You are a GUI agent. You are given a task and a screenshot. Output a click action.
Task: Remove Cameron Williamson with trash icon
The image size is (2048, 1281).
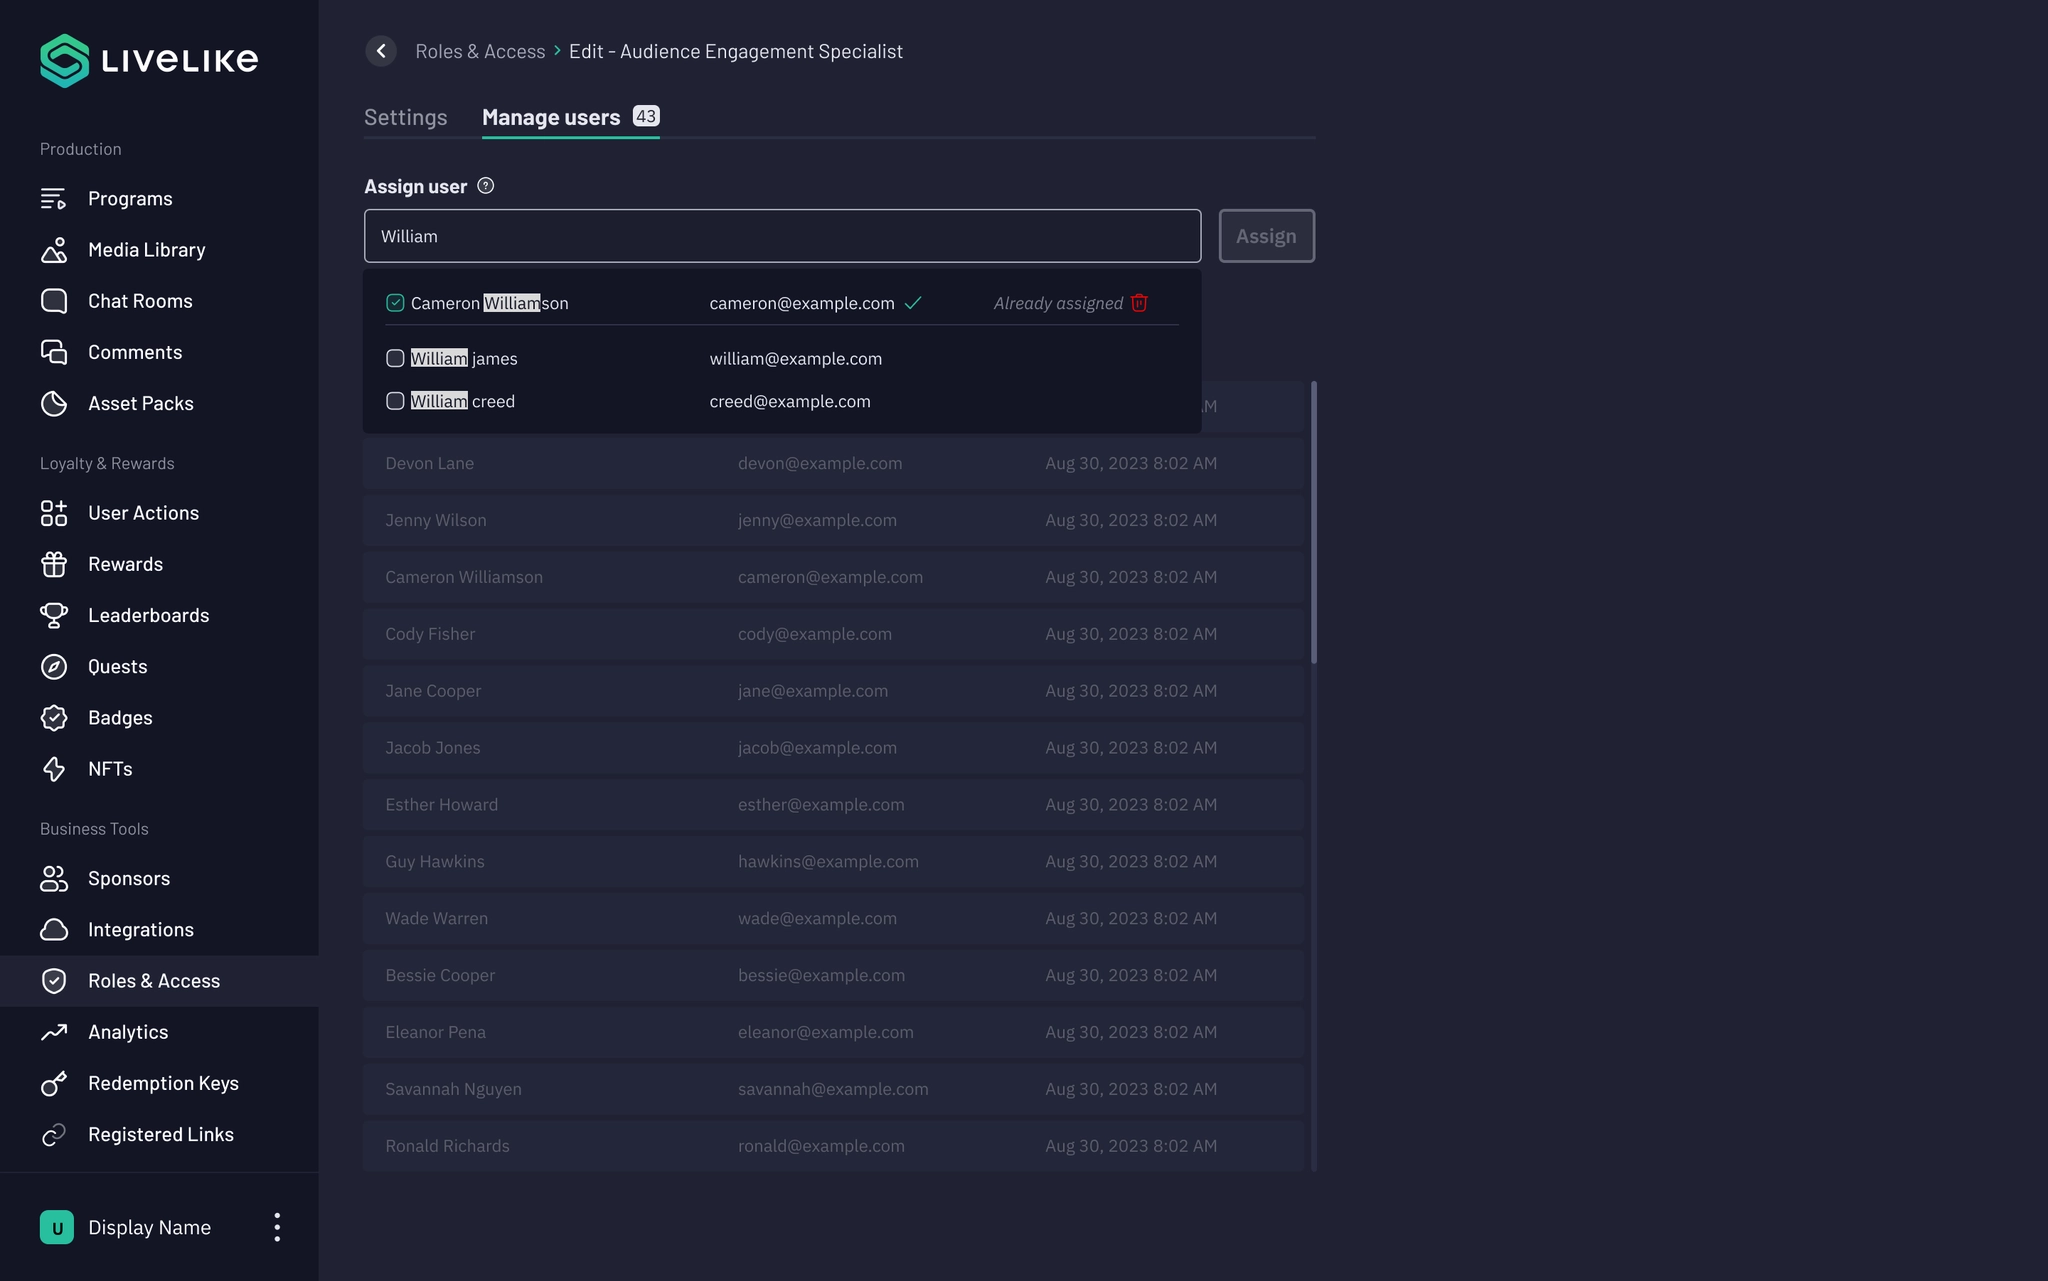pyautogui.click(x=1139, y=303)
